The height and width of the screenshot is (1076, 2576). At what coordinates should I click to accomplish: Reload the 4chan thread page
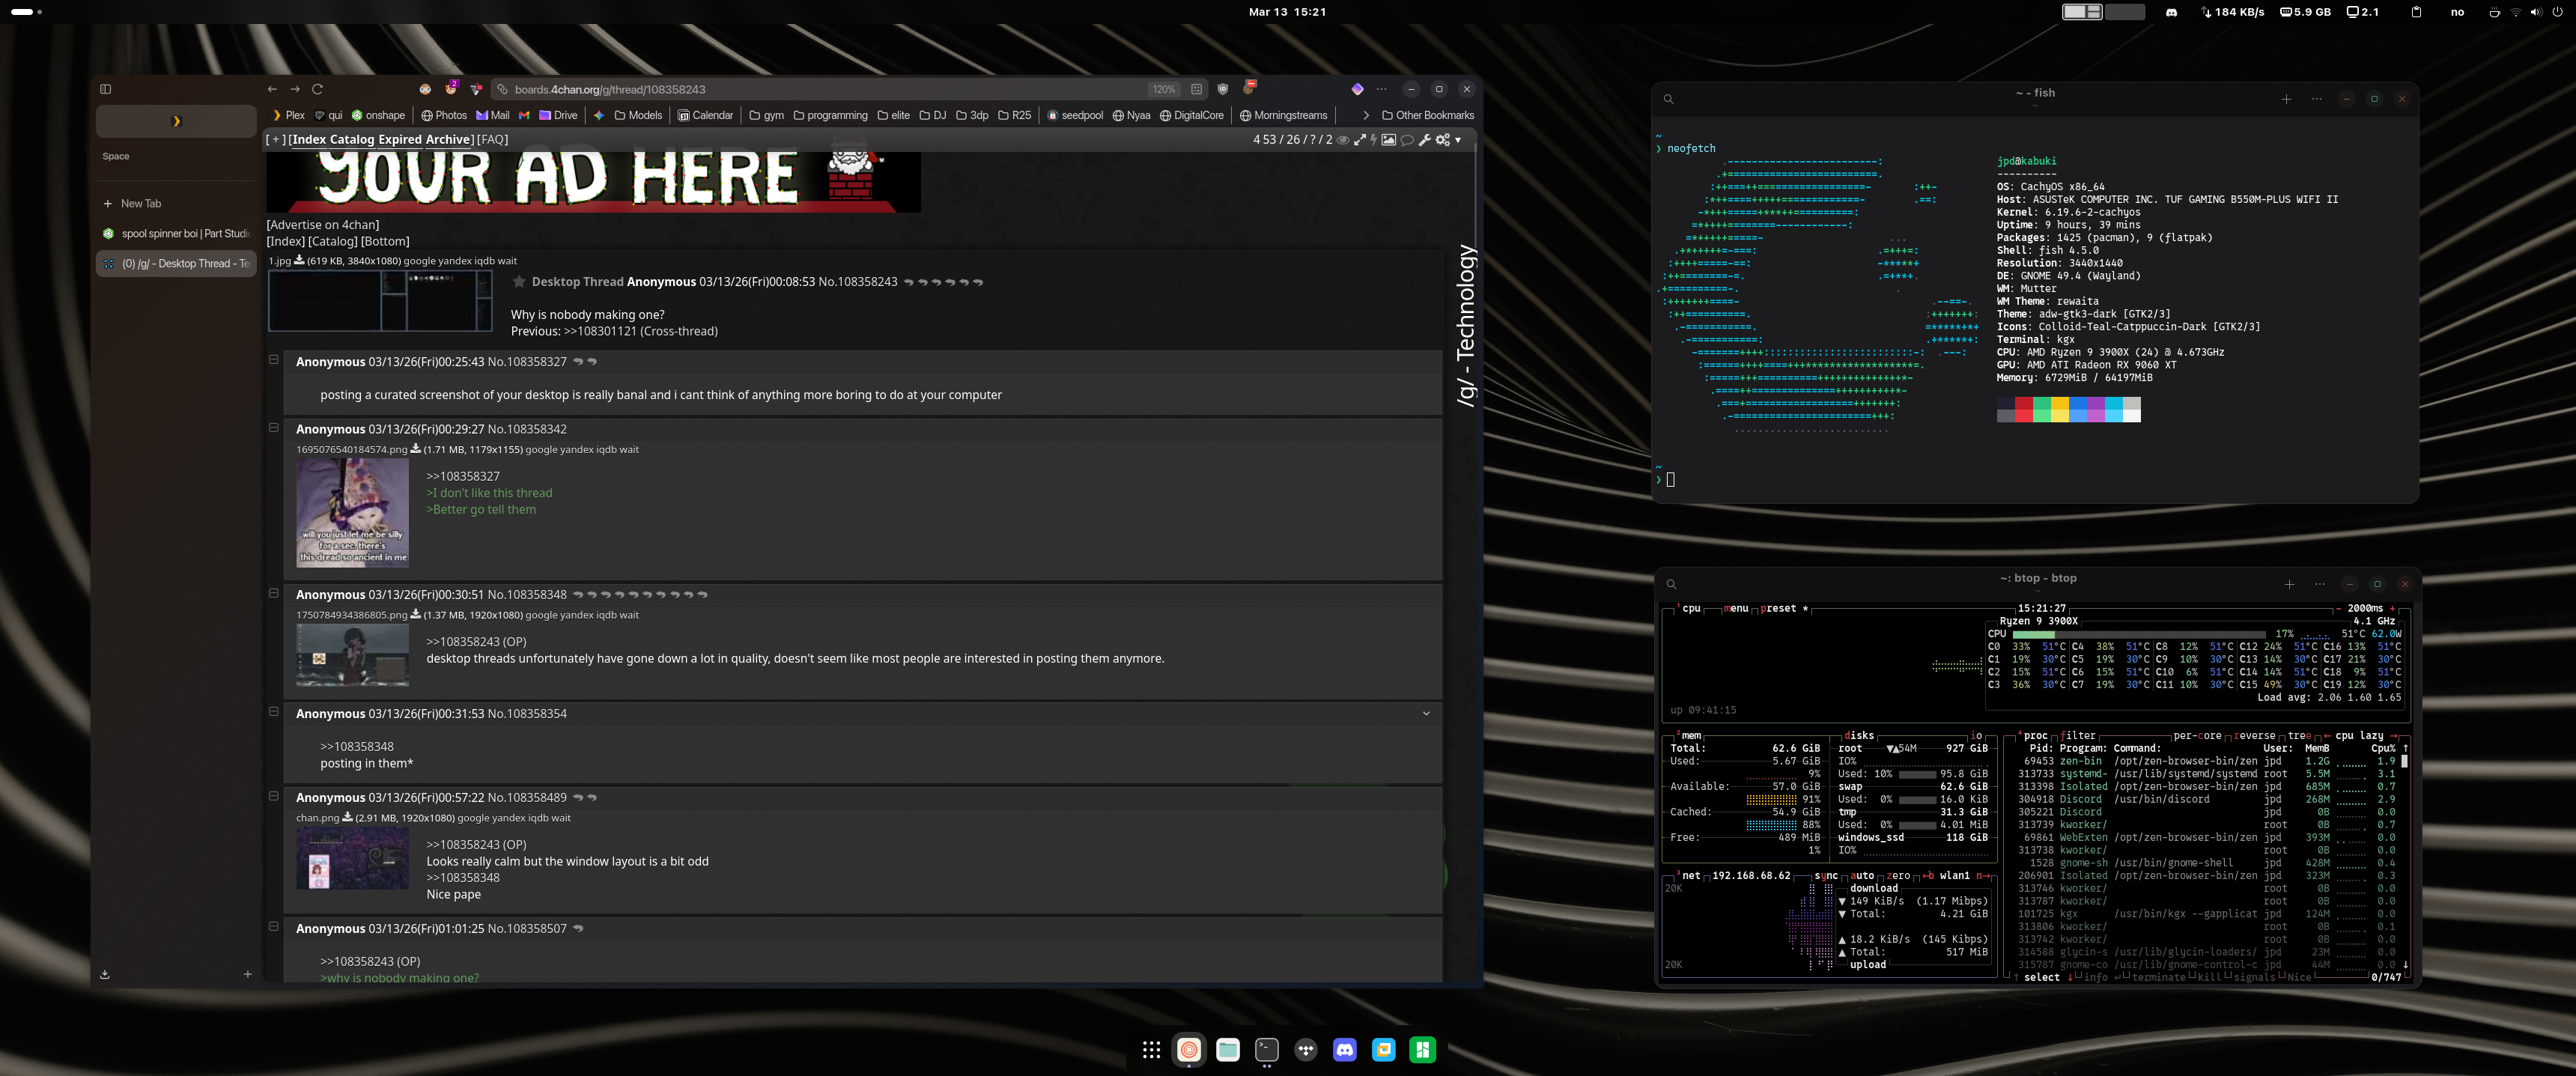tap(317, 89)
